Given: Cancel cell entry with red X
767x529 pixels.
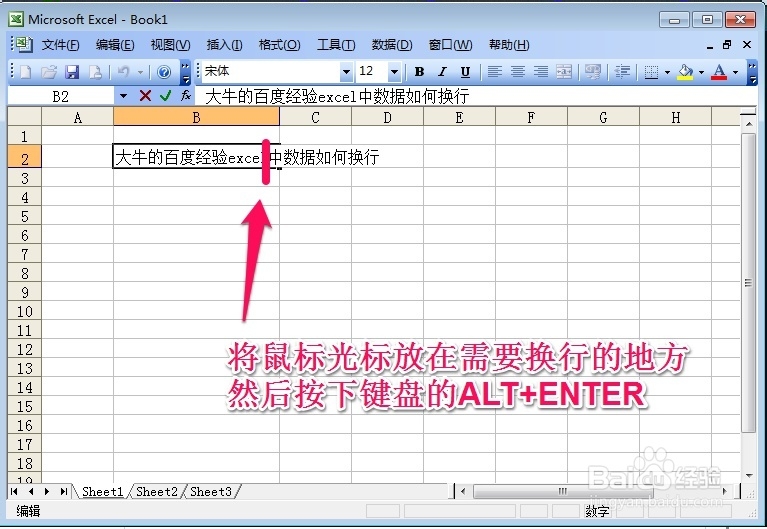Looking at the screenshot, I should coord(145,95).
